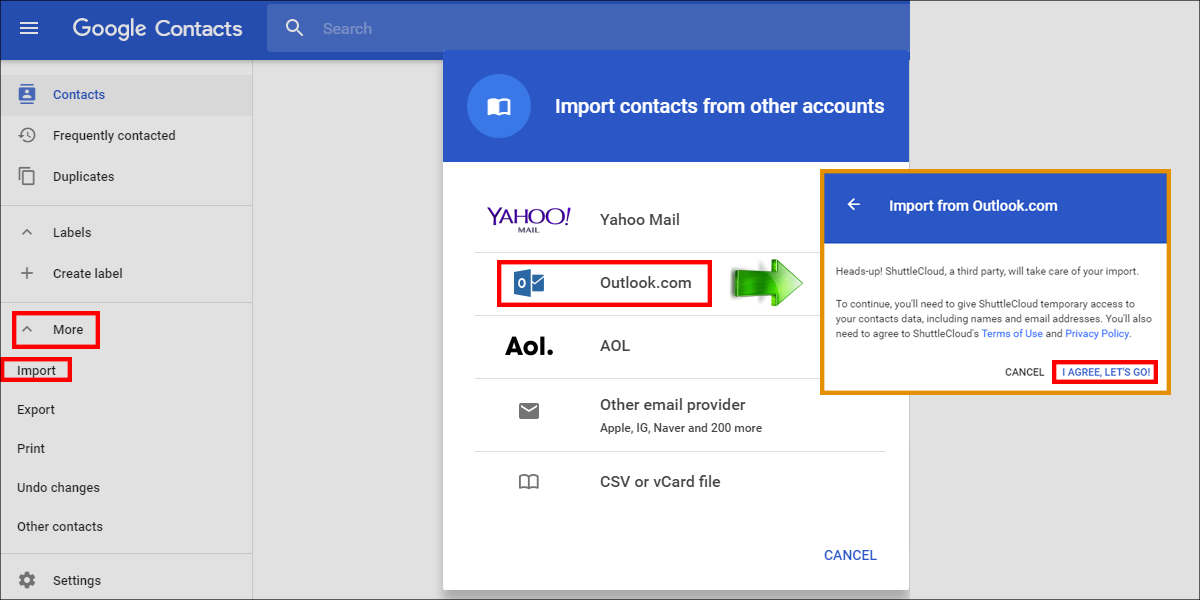Click the search magnifier icon
Screen dimensions: 1200x600
pos(294,28)
